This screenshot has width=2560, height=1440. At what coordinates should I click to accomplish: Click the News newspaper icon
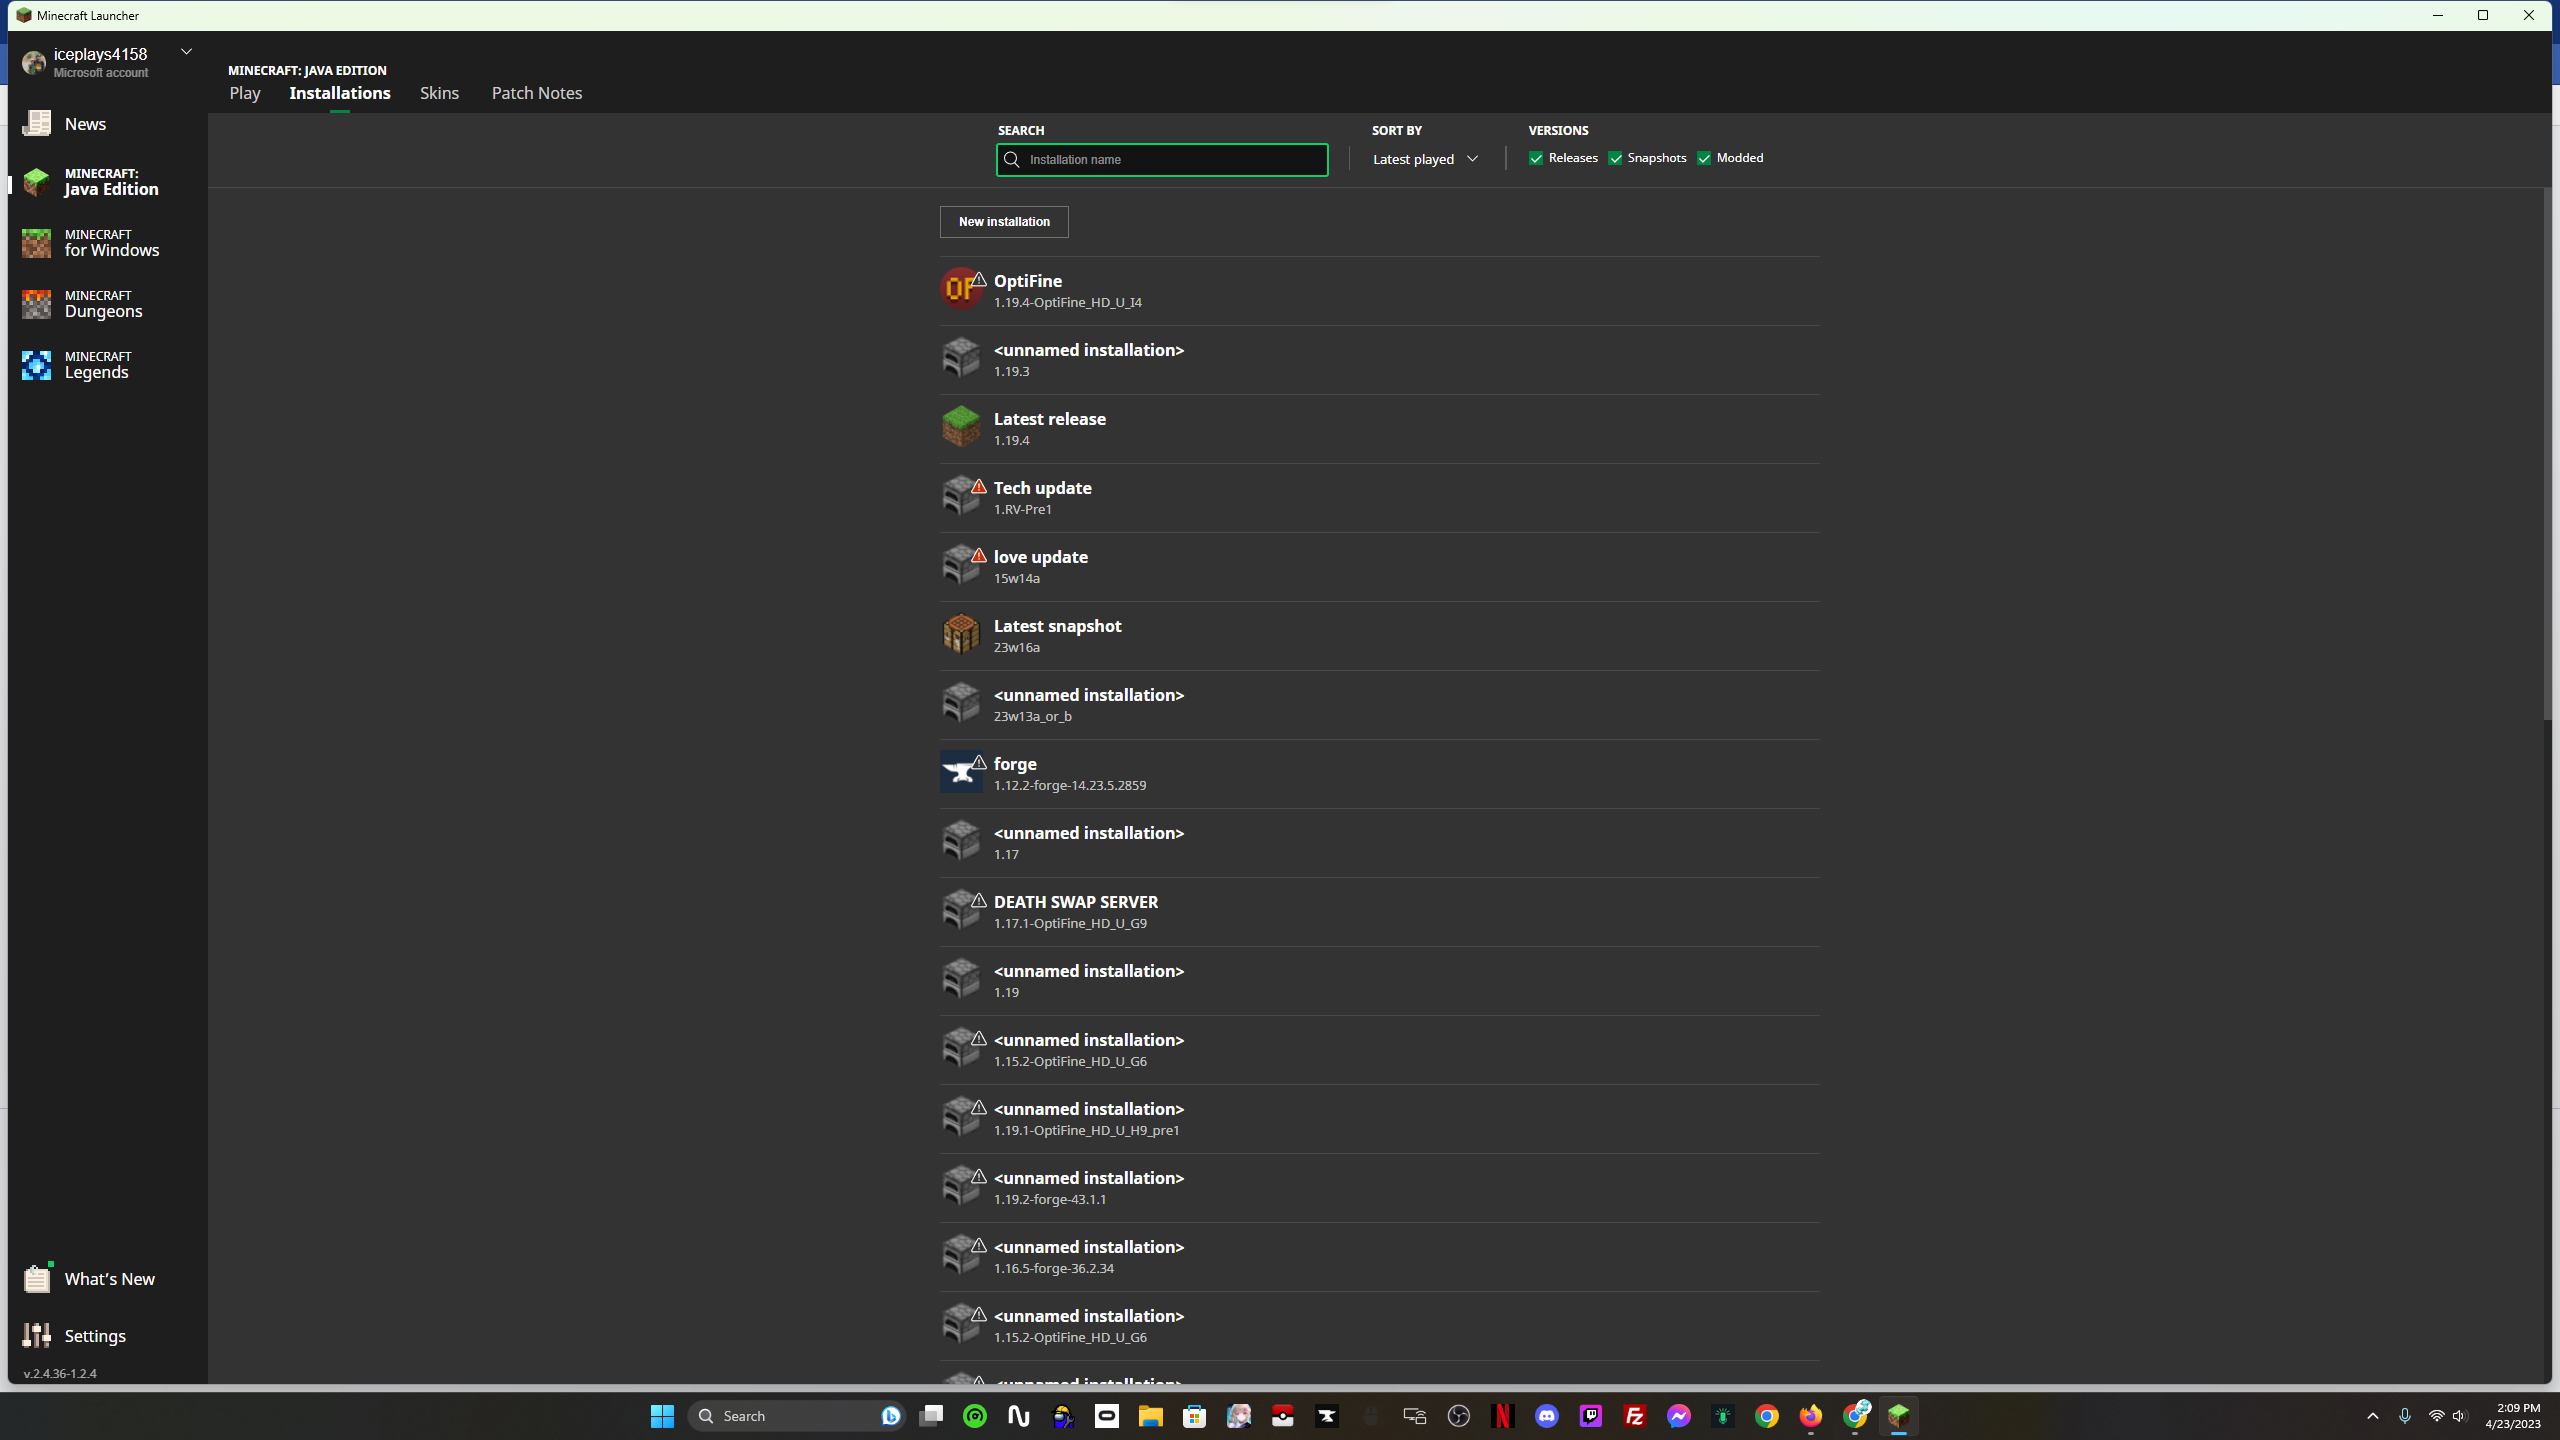click(x=36, y=124)
